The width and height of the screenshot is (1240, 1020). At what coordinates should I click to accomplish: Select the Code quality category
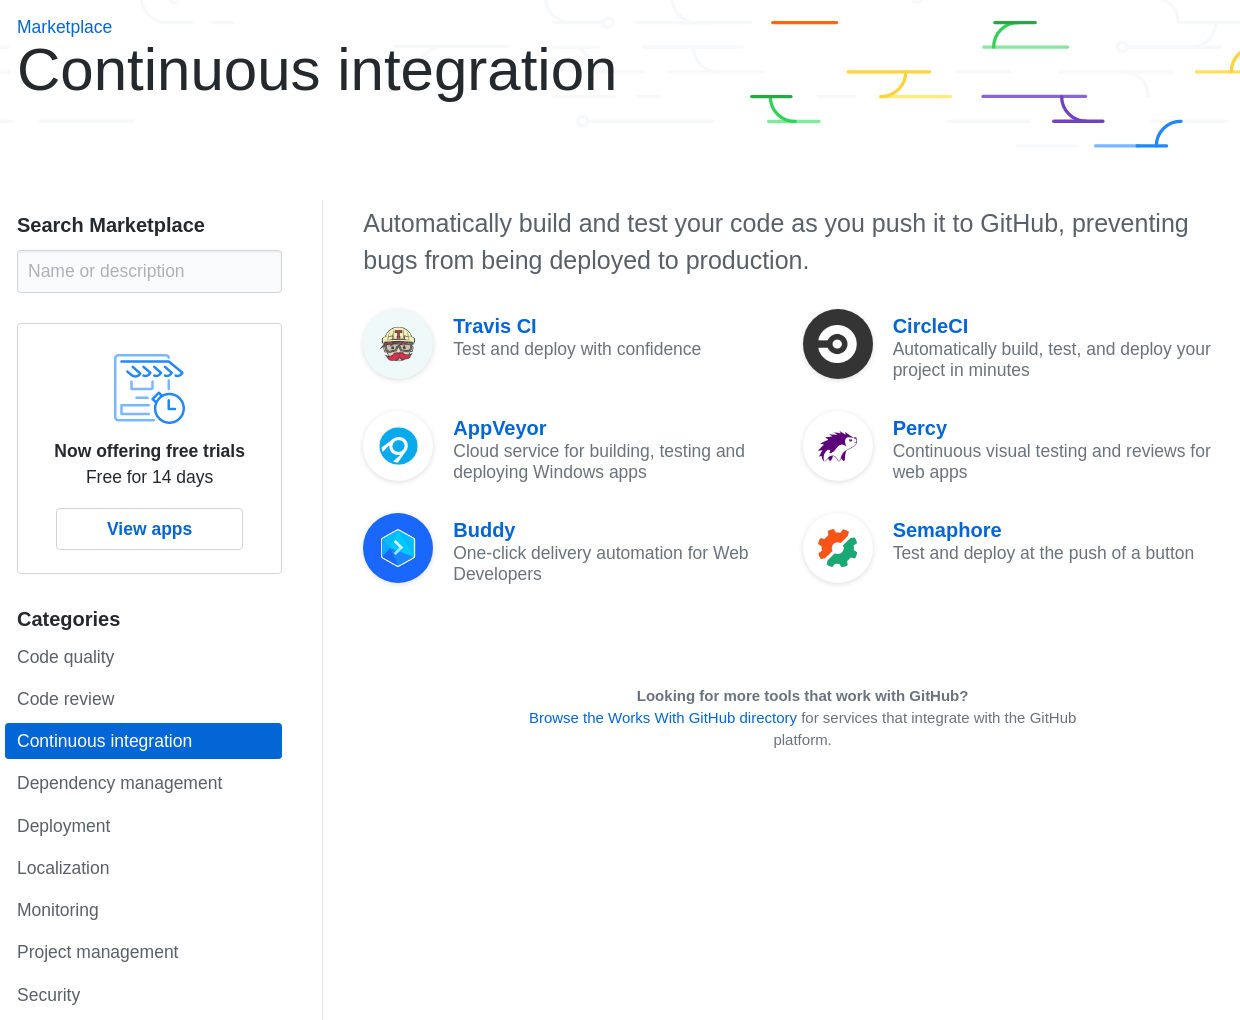coord(65,657)
